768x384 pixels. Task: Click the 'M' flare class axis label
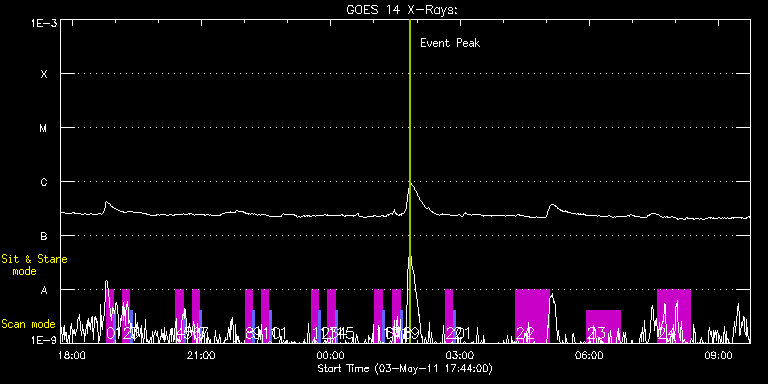click(44, 128)
